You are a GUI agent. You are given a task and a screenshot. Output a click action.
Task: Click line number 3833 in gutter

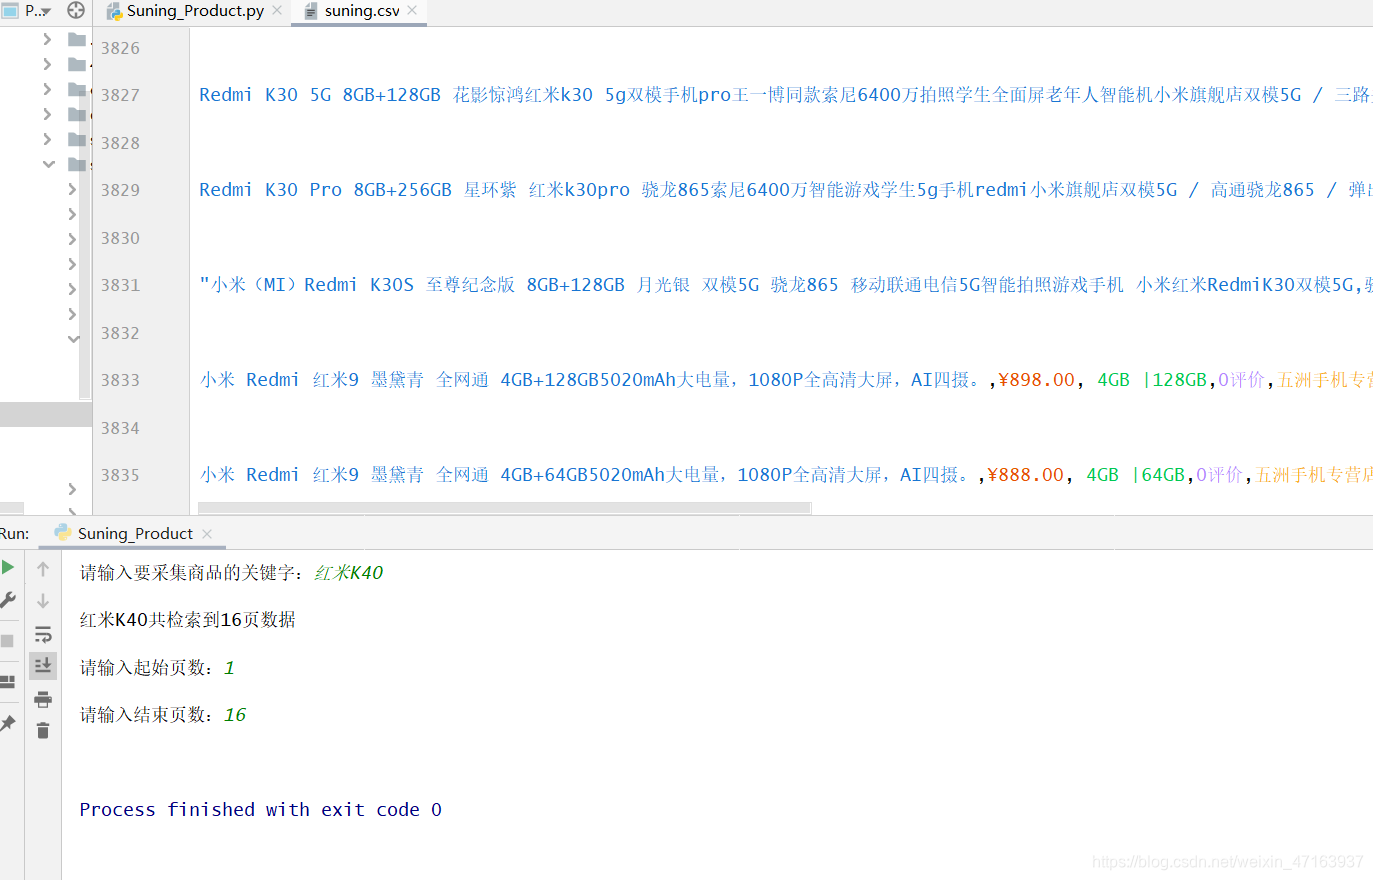(120, 380)
